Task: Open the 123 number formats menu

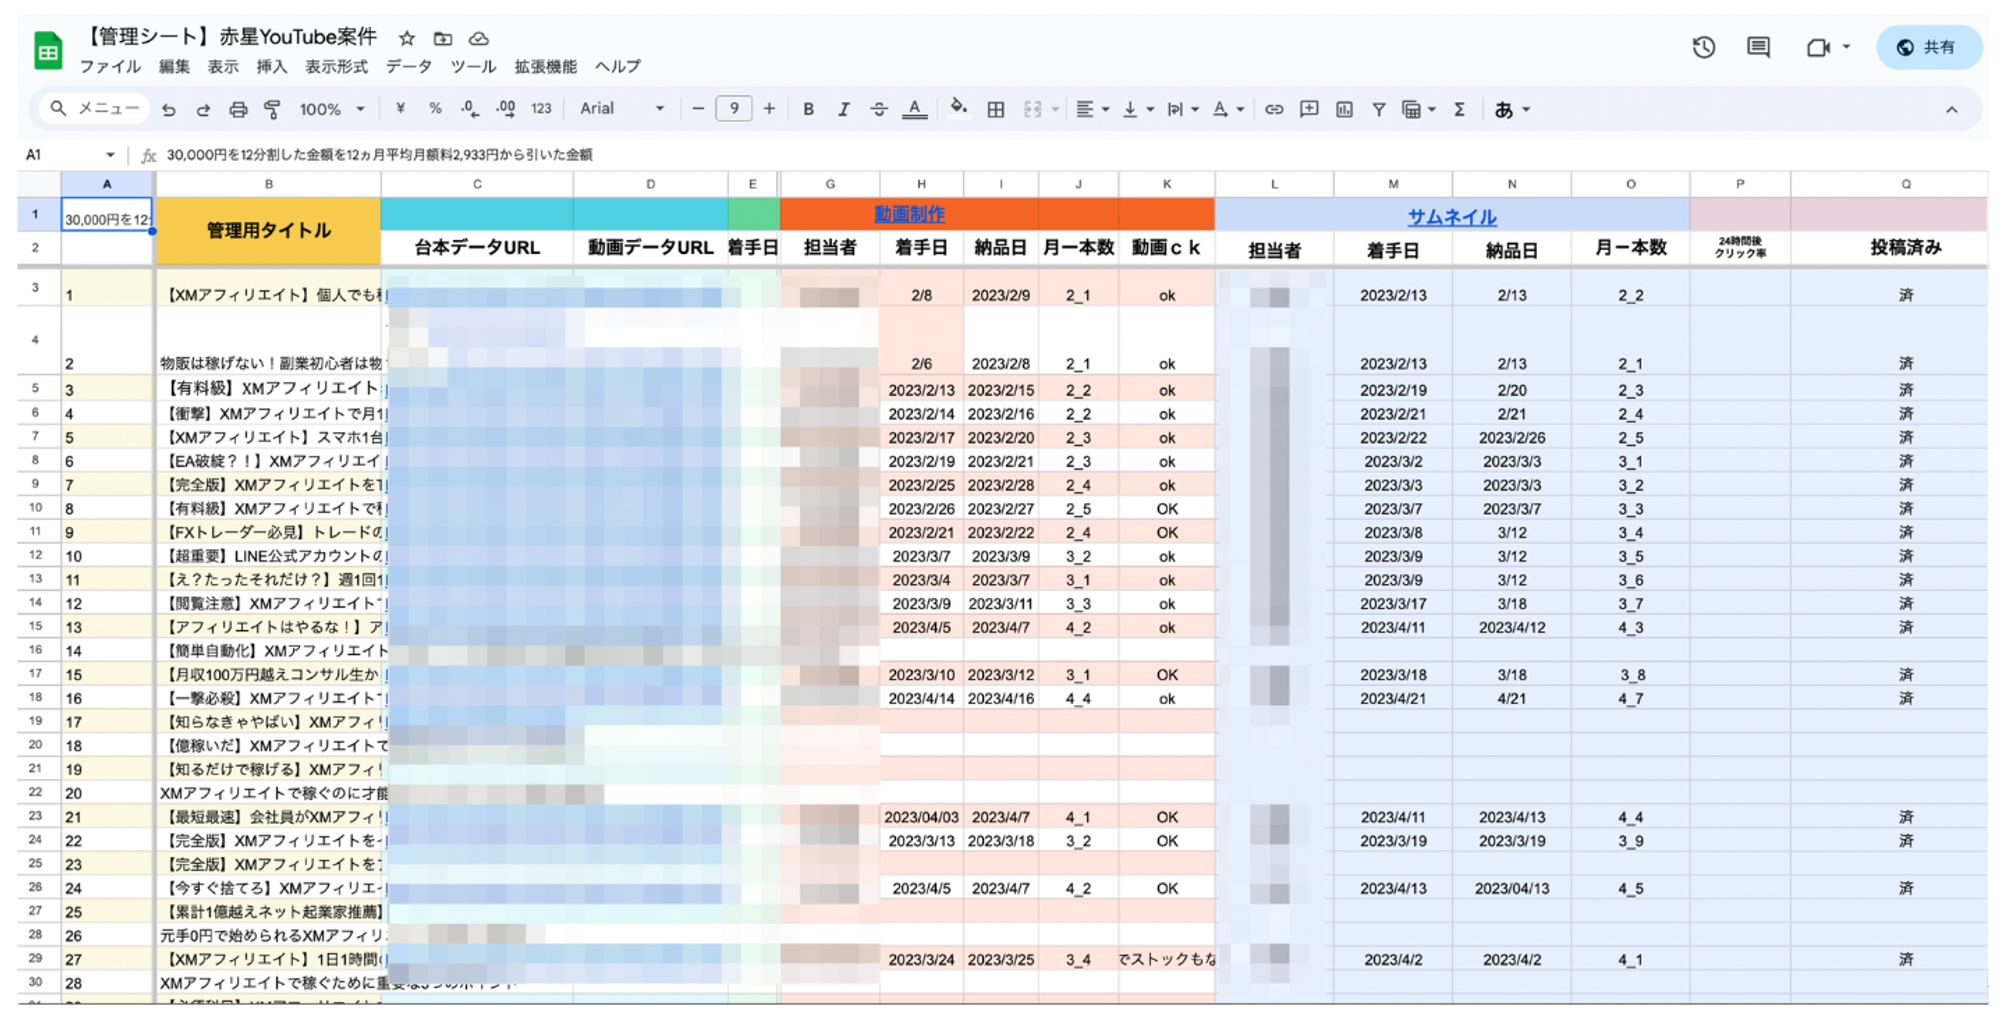Action: [541, 109]
